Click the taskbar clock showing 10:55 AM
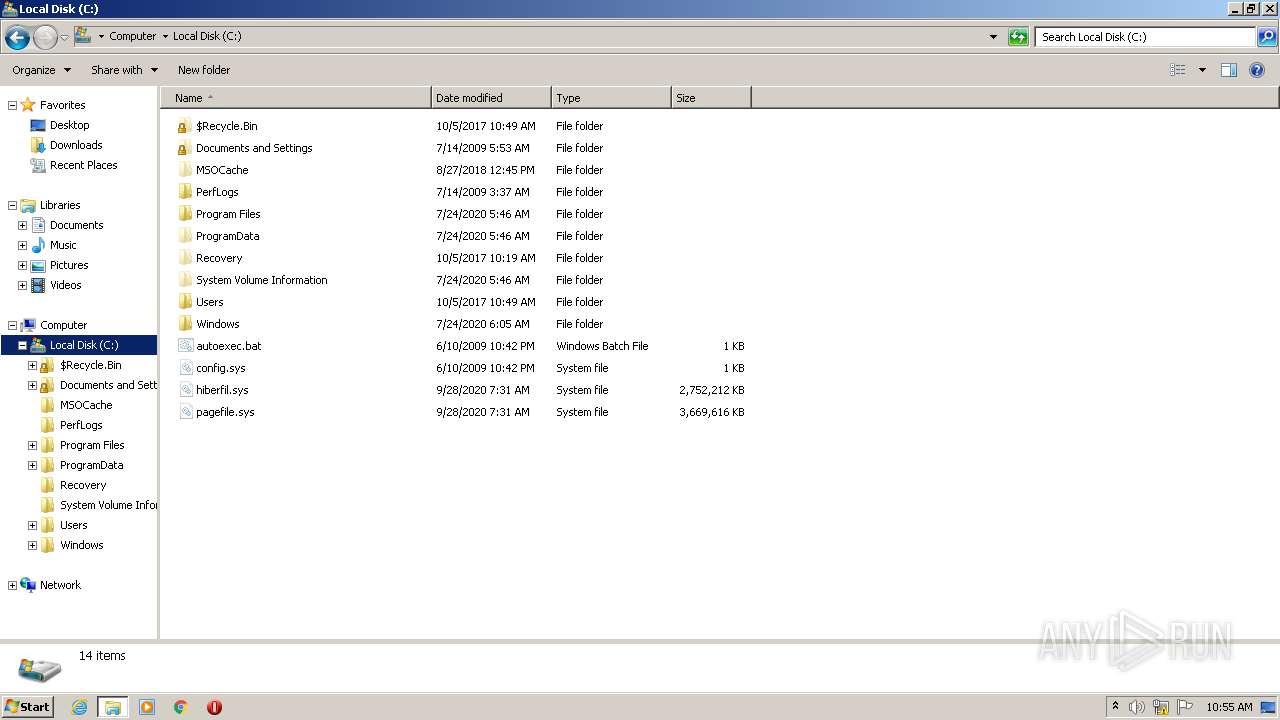 (1229, 707)
